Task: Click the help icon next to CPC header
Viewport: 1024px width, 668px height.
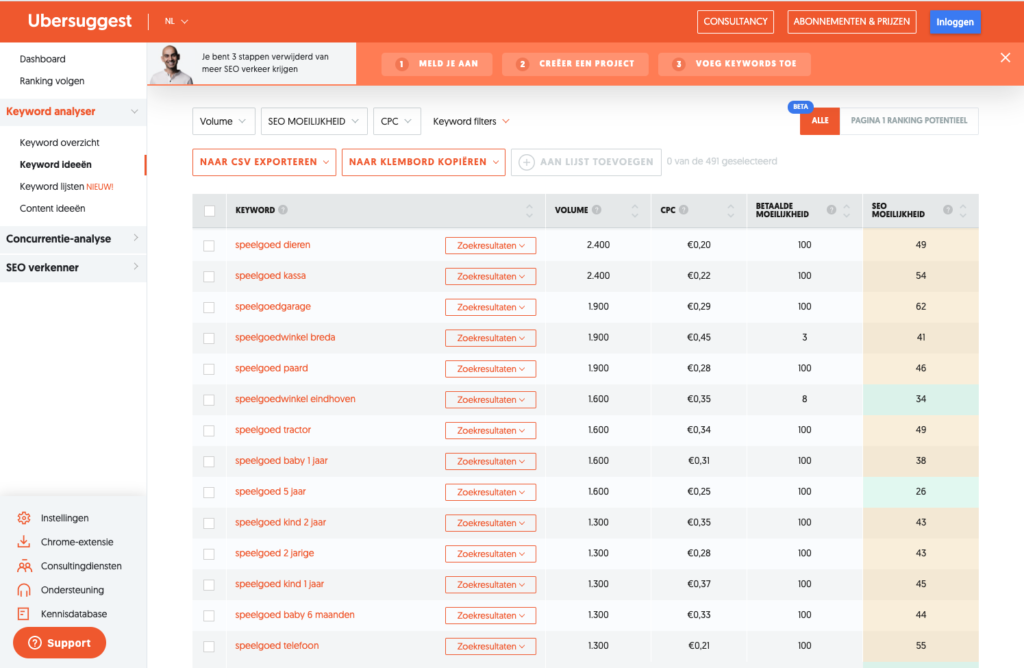Action: tap(684, 210)
